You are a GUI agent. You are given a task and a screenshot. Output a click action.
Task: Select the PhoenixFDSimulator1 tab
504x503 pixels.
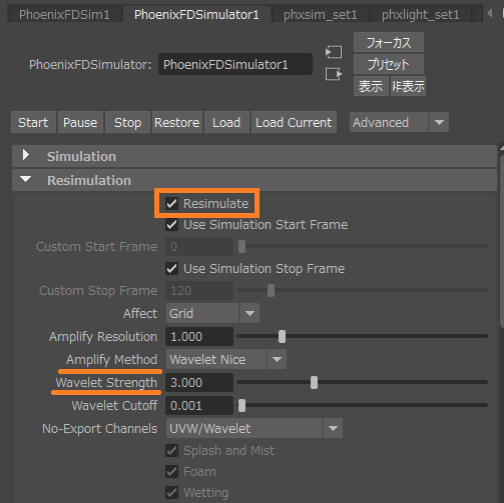[x=196, y=15]
